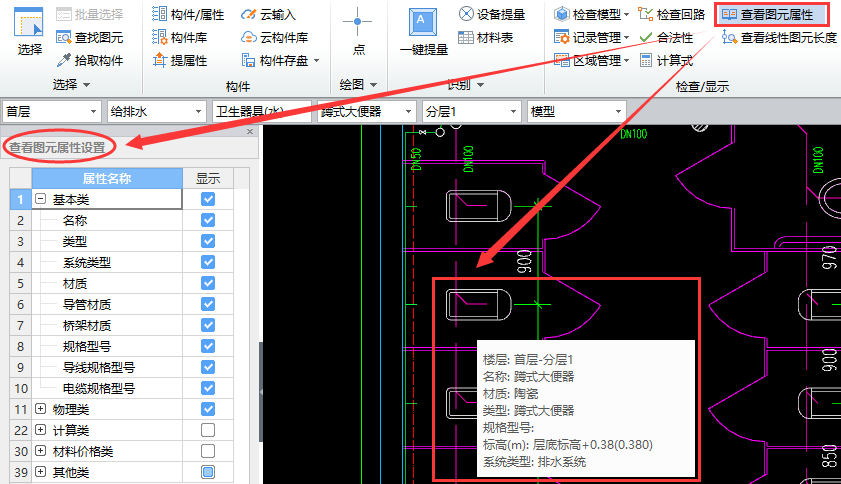
Task: Close the 查看图元属性设置 panel
Action: (250, 131)
